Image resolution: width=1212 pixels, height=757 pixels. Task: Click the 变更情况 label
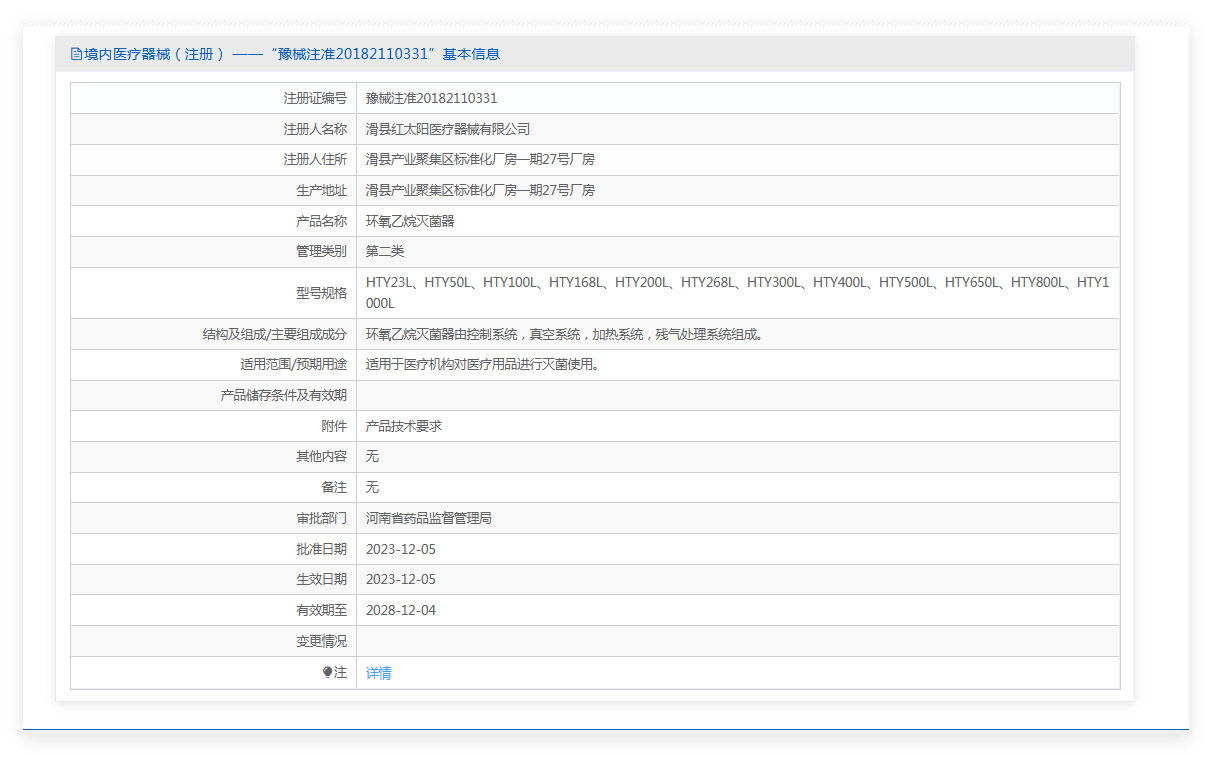click(x=321, y=641)
